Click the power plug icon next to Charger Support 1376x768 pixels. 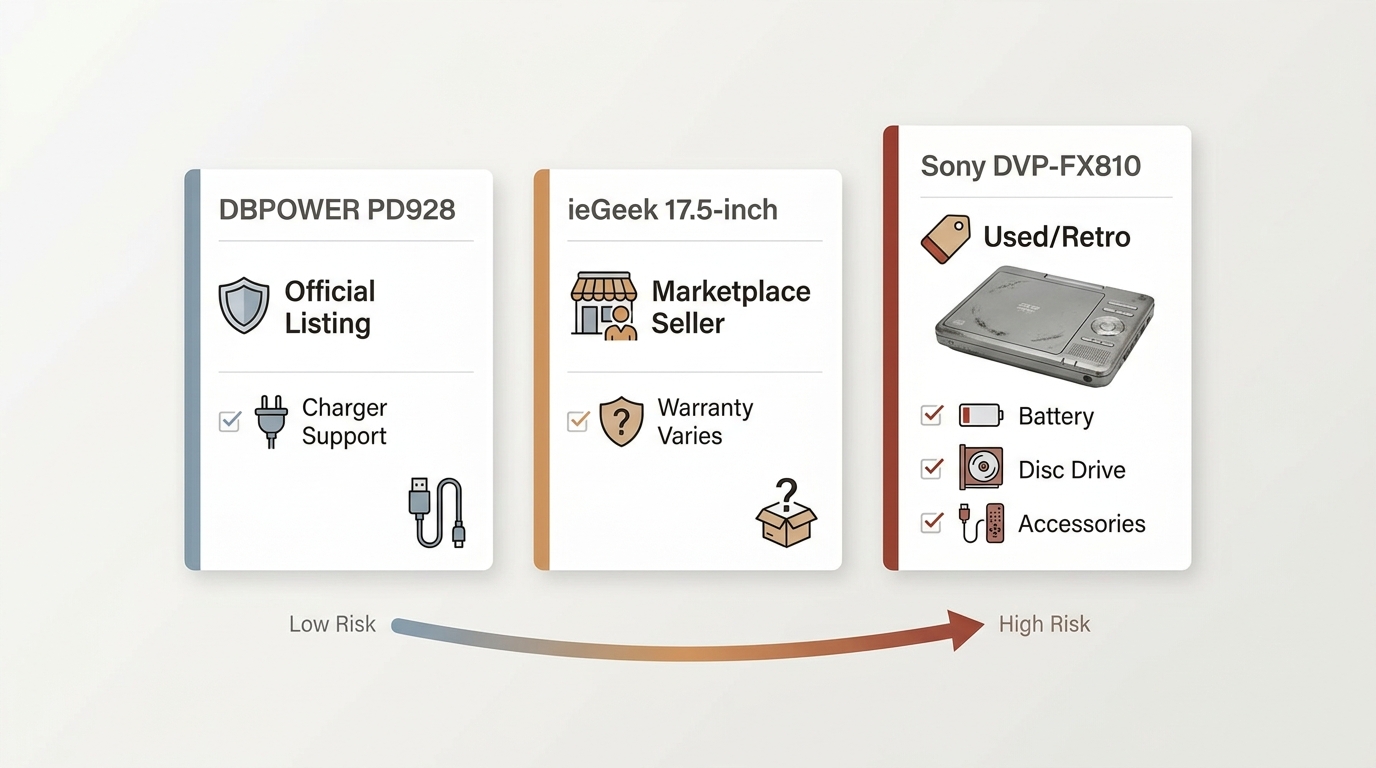271,421
